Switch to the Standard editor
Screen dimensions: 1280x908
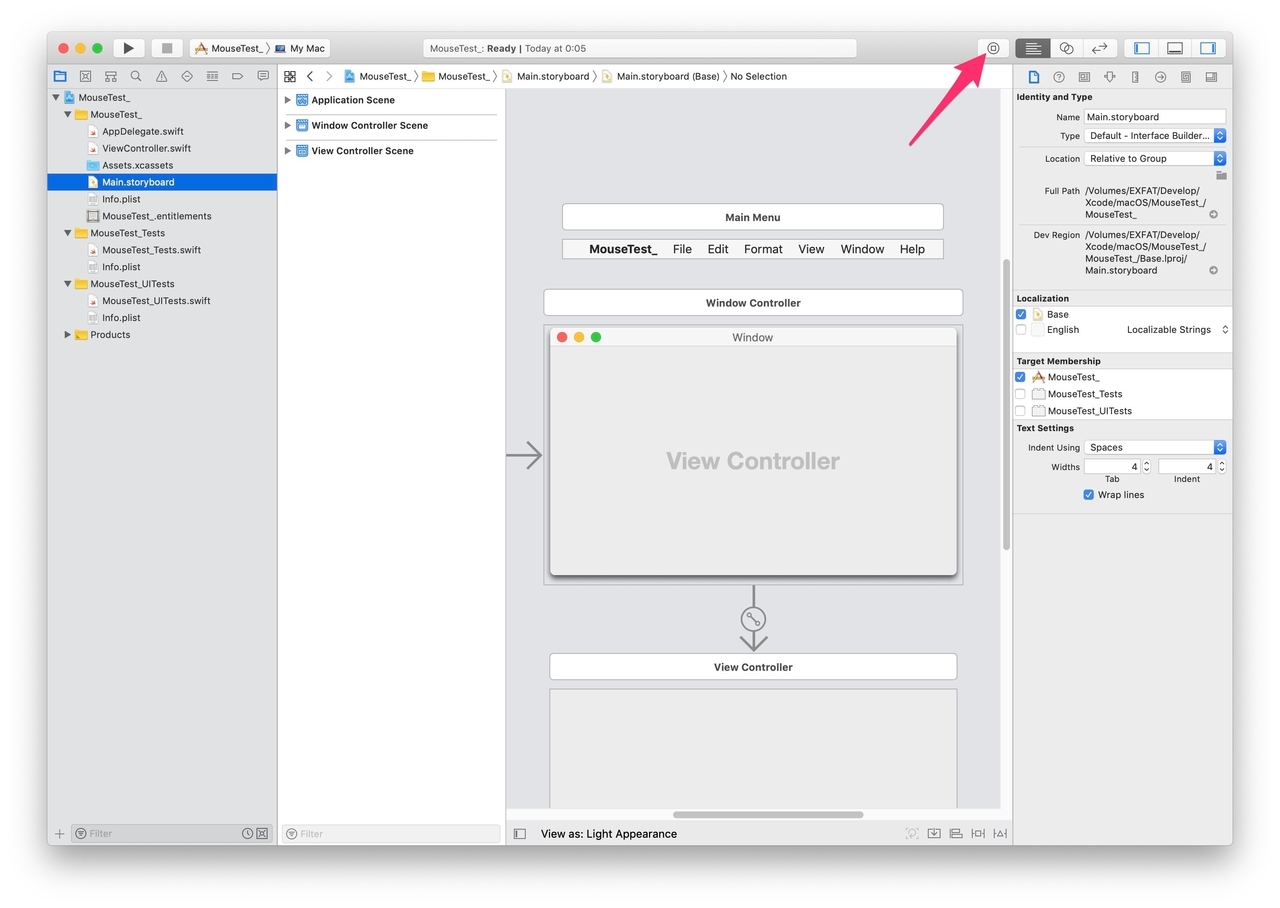click(x=1033, y=48)
